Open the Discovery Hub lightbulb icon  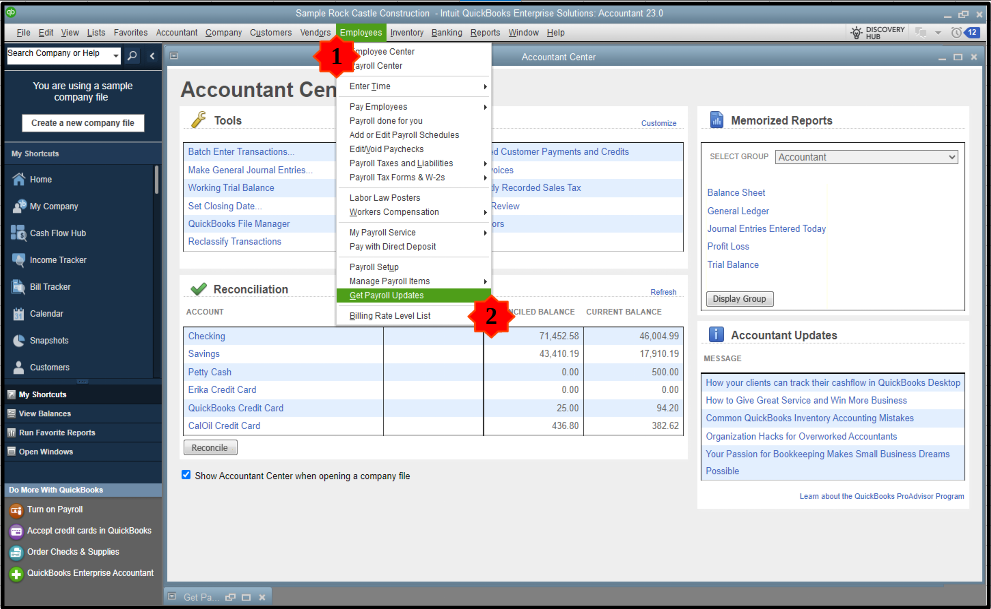[856, 32]
